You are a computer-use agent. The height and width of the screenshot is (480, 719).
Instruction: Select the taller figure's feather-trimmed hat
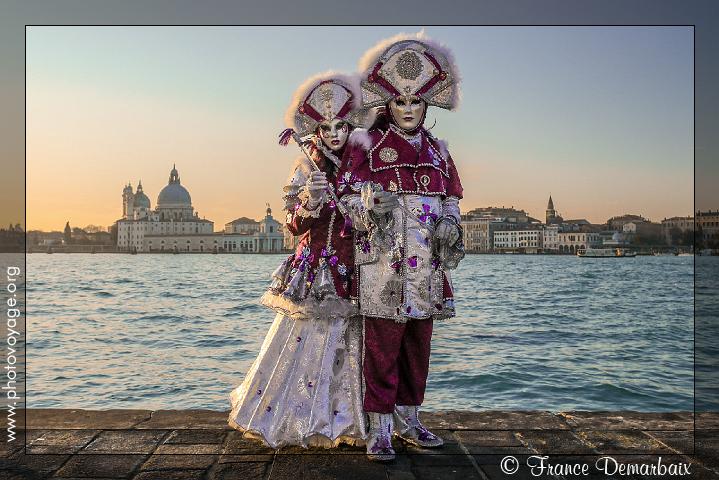[409, 69]
